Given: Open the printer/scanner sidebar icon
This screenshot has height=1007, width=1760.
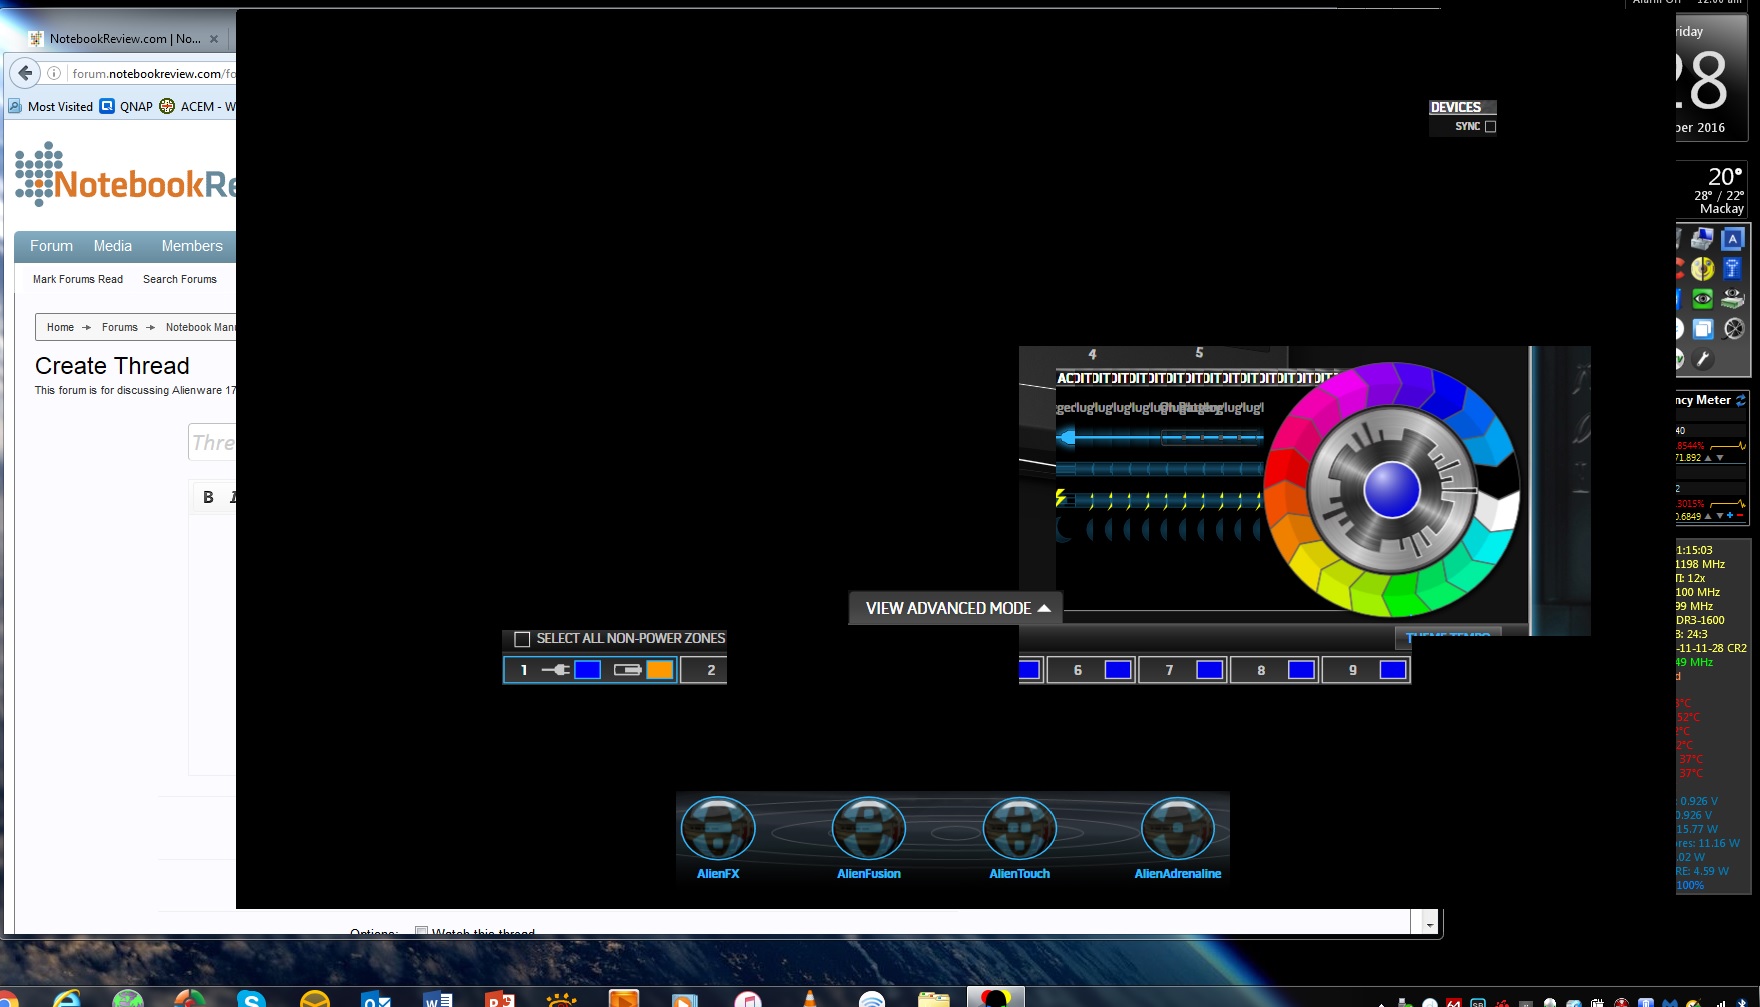Looking at the screenshot, I should point(1702,239).
